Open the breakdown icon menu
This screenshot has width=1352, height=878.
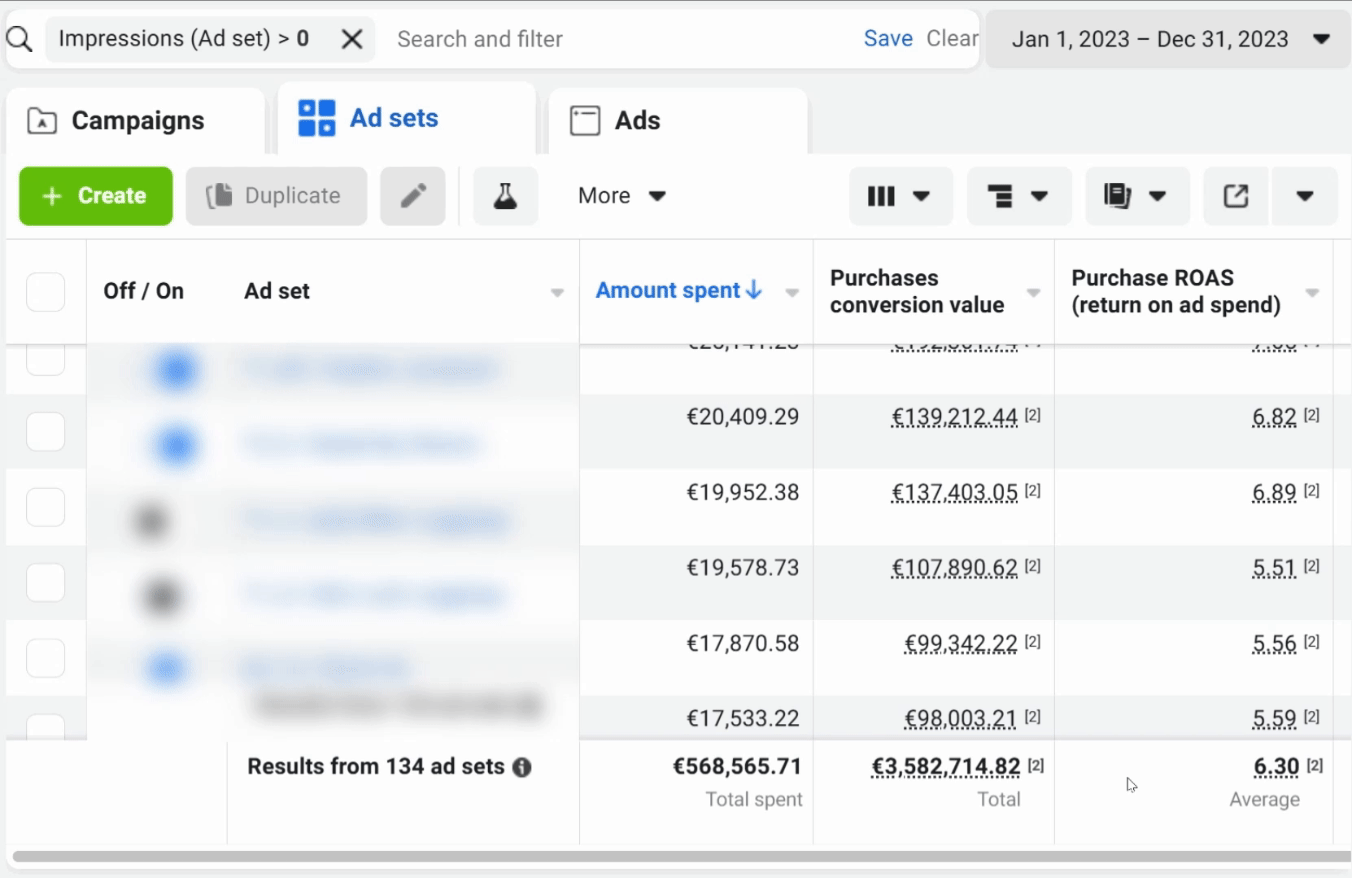(1018, 196)
